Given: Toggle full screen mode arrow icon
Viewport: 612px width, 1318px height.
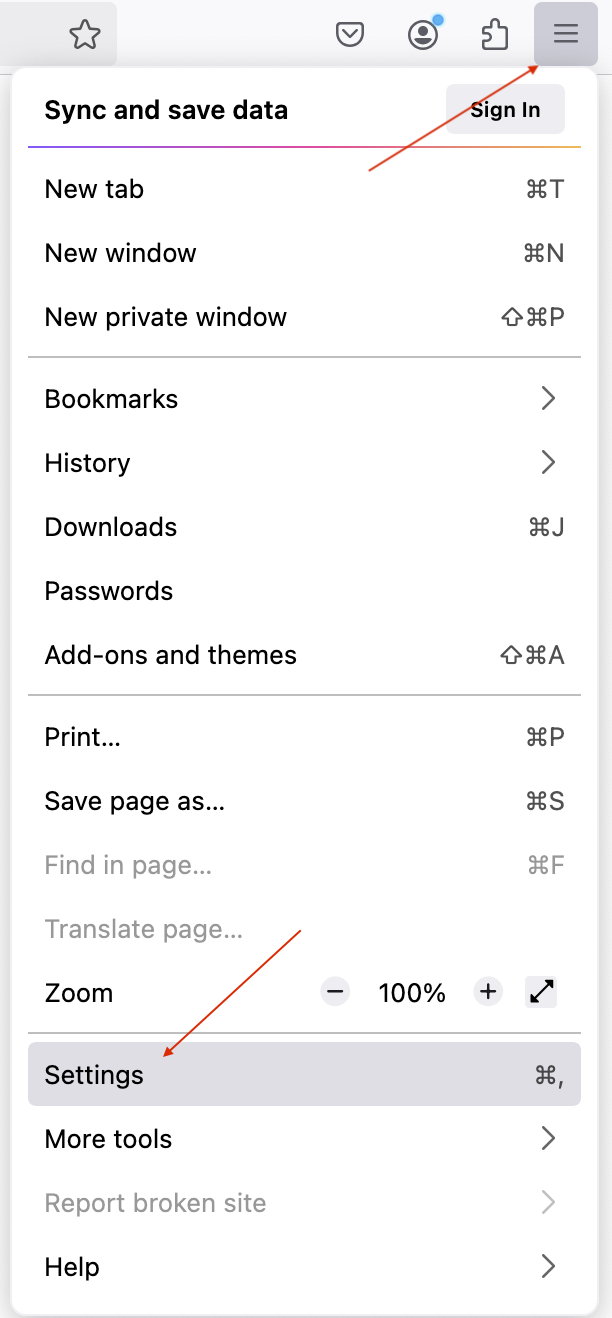Looking at the screenshot, I should (x=541, y=992).
